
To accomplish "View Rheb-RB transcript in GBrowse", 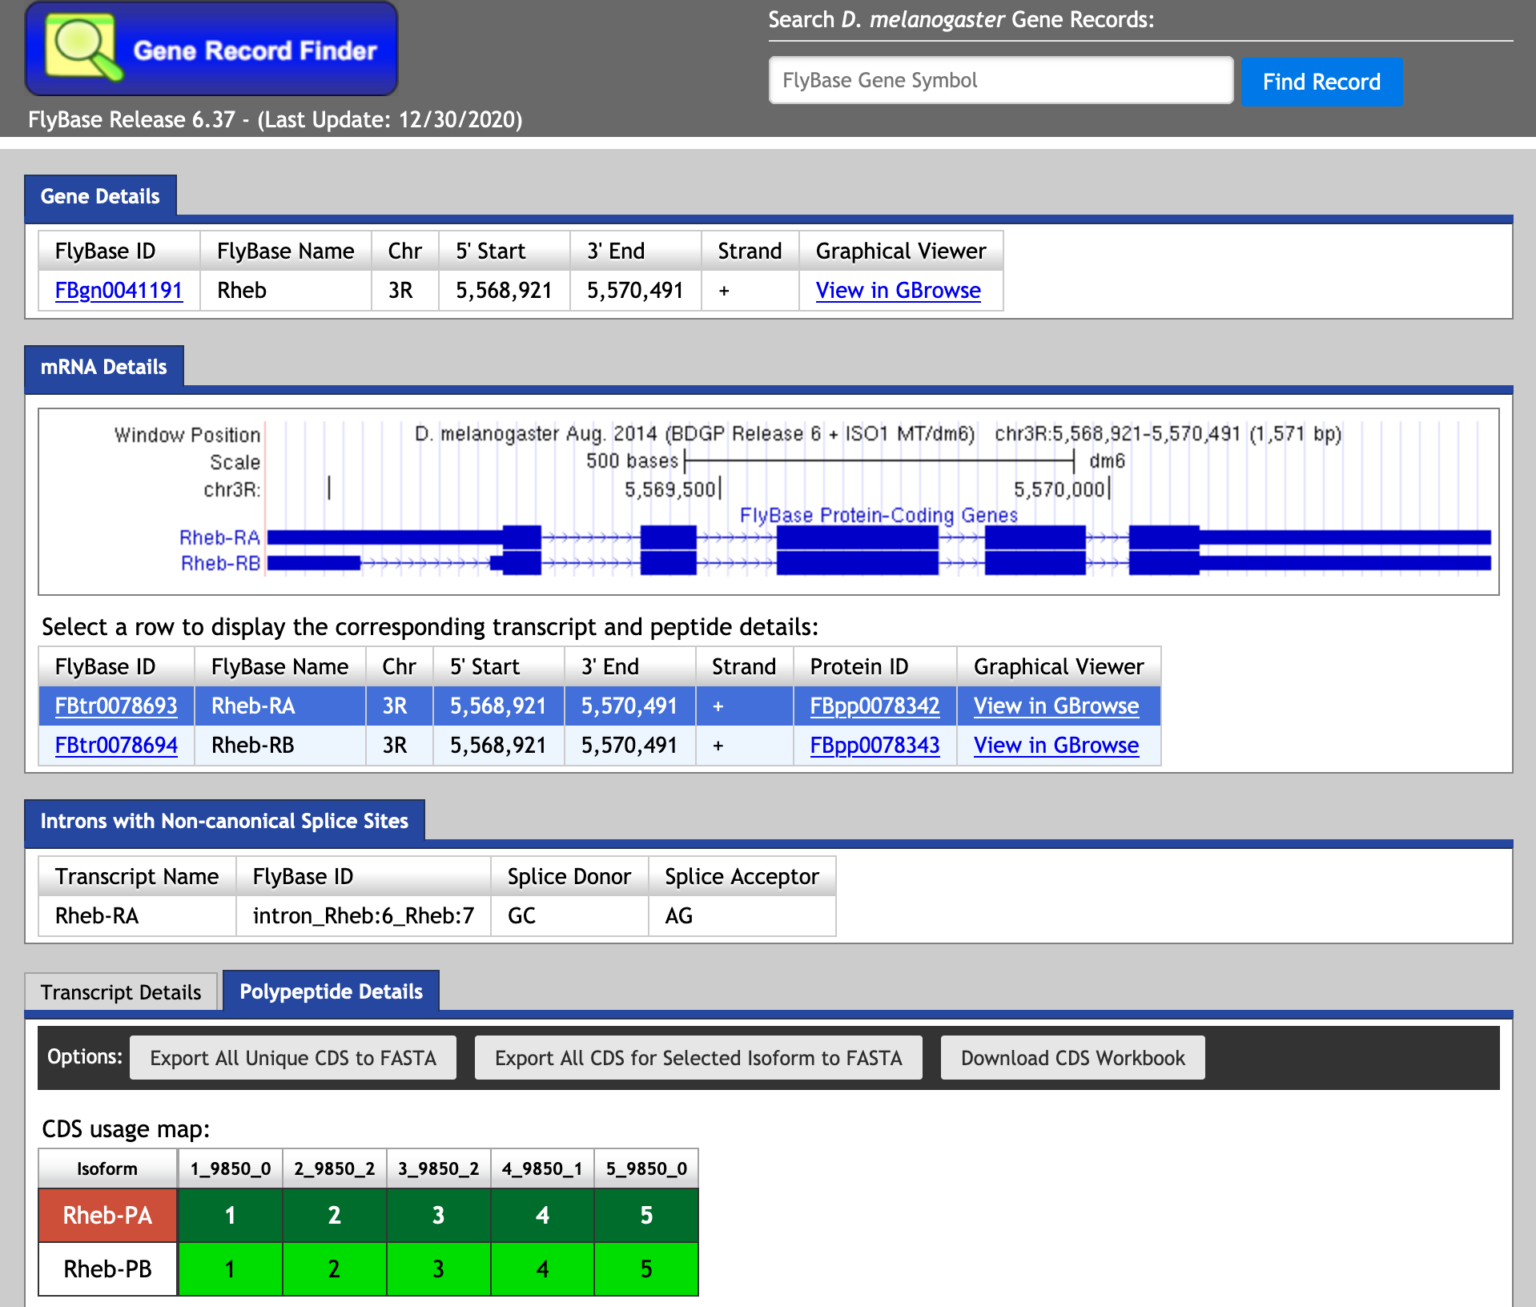I will [x=1055, y=746].
